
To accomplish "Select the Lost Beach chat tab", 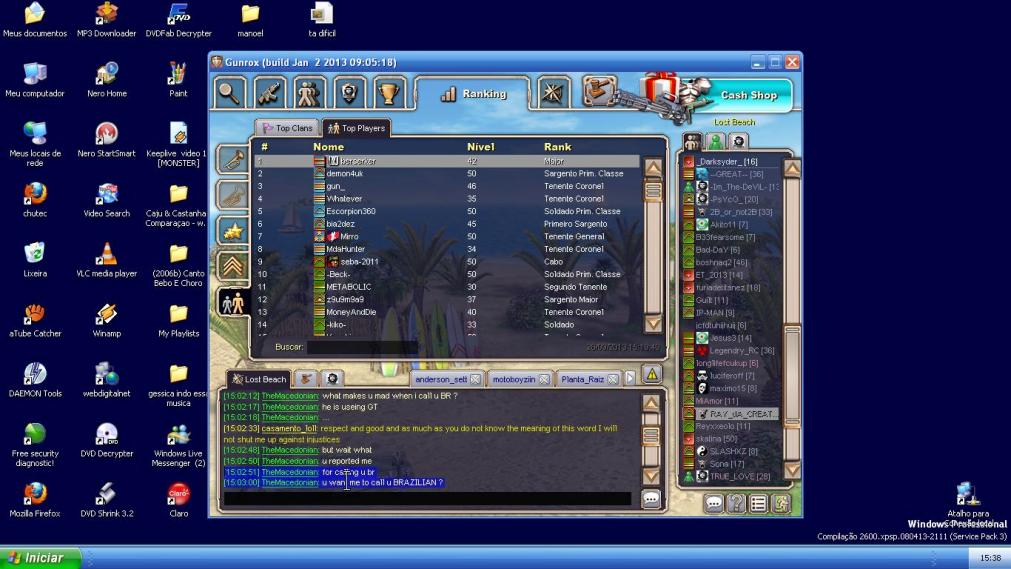I will (258, 379).
